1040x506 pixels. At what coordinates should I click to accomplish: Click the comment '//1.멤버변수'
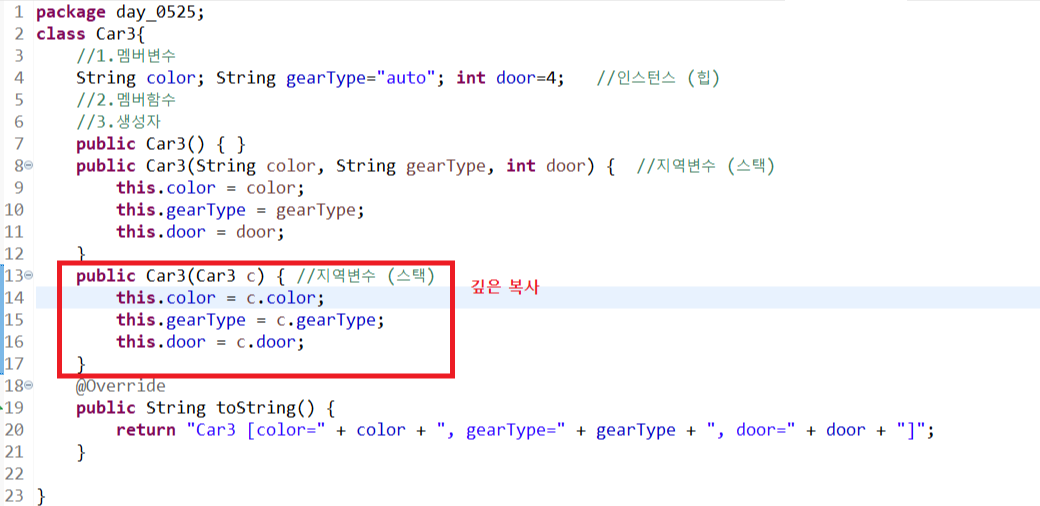point(125,56)
